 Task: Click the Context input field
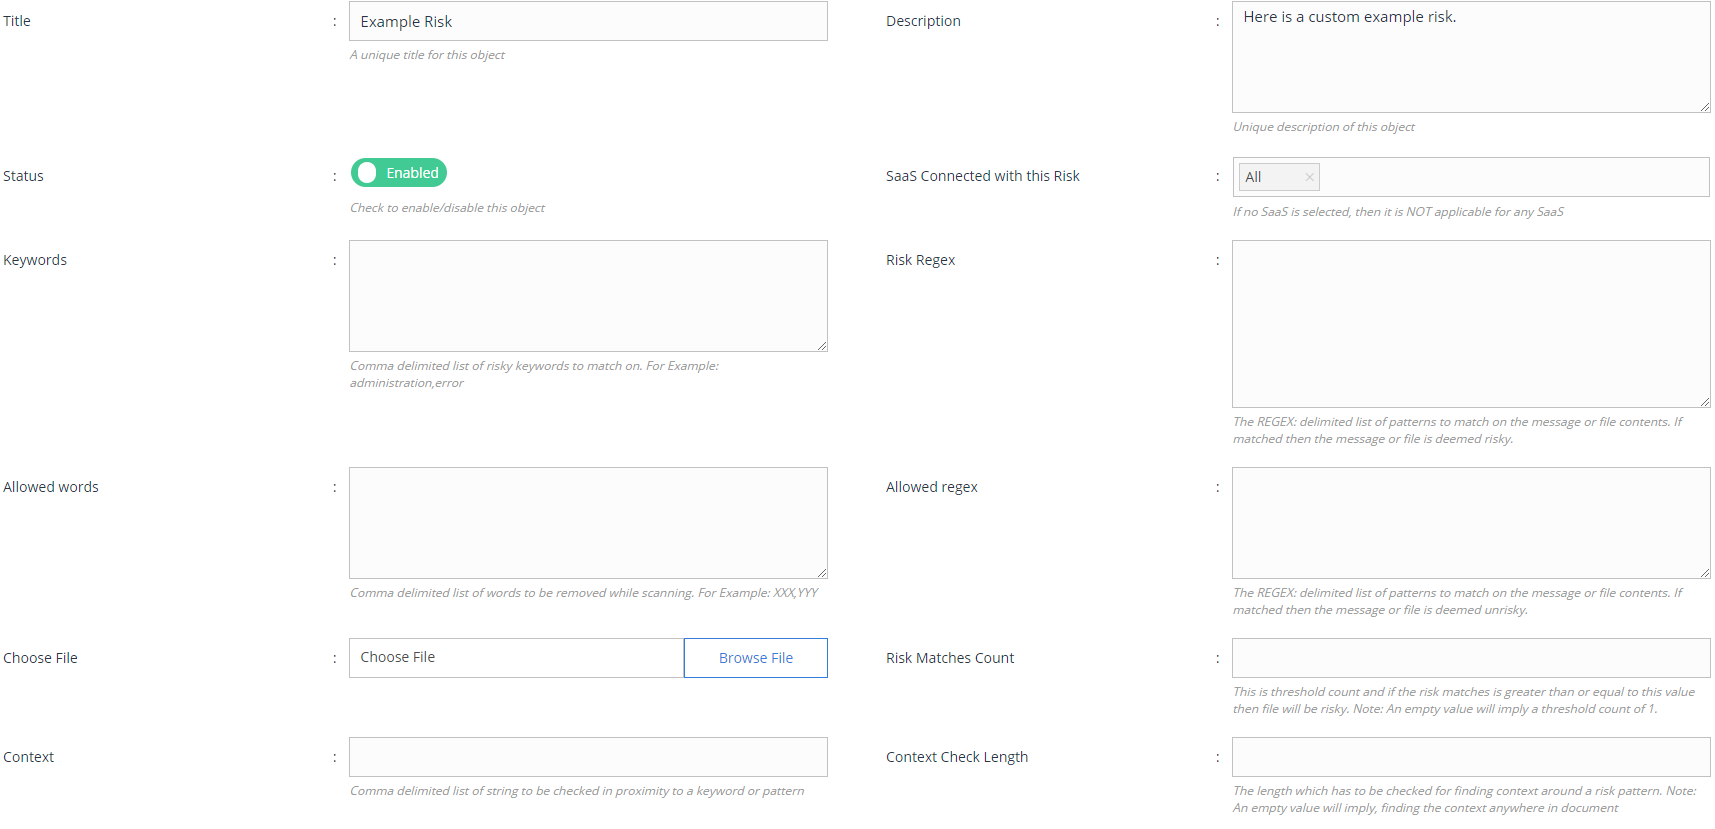pyautogui.click(x=588, y=757)
